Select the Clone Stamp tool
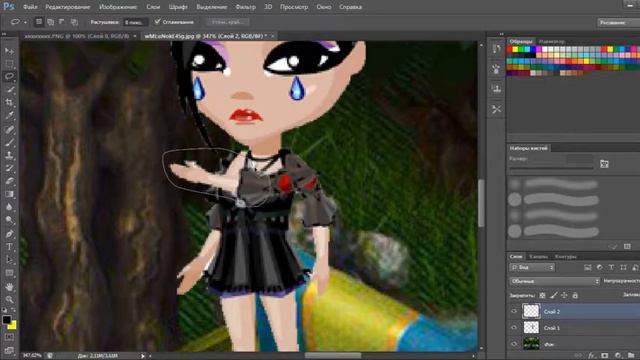 tap(9, 155)
